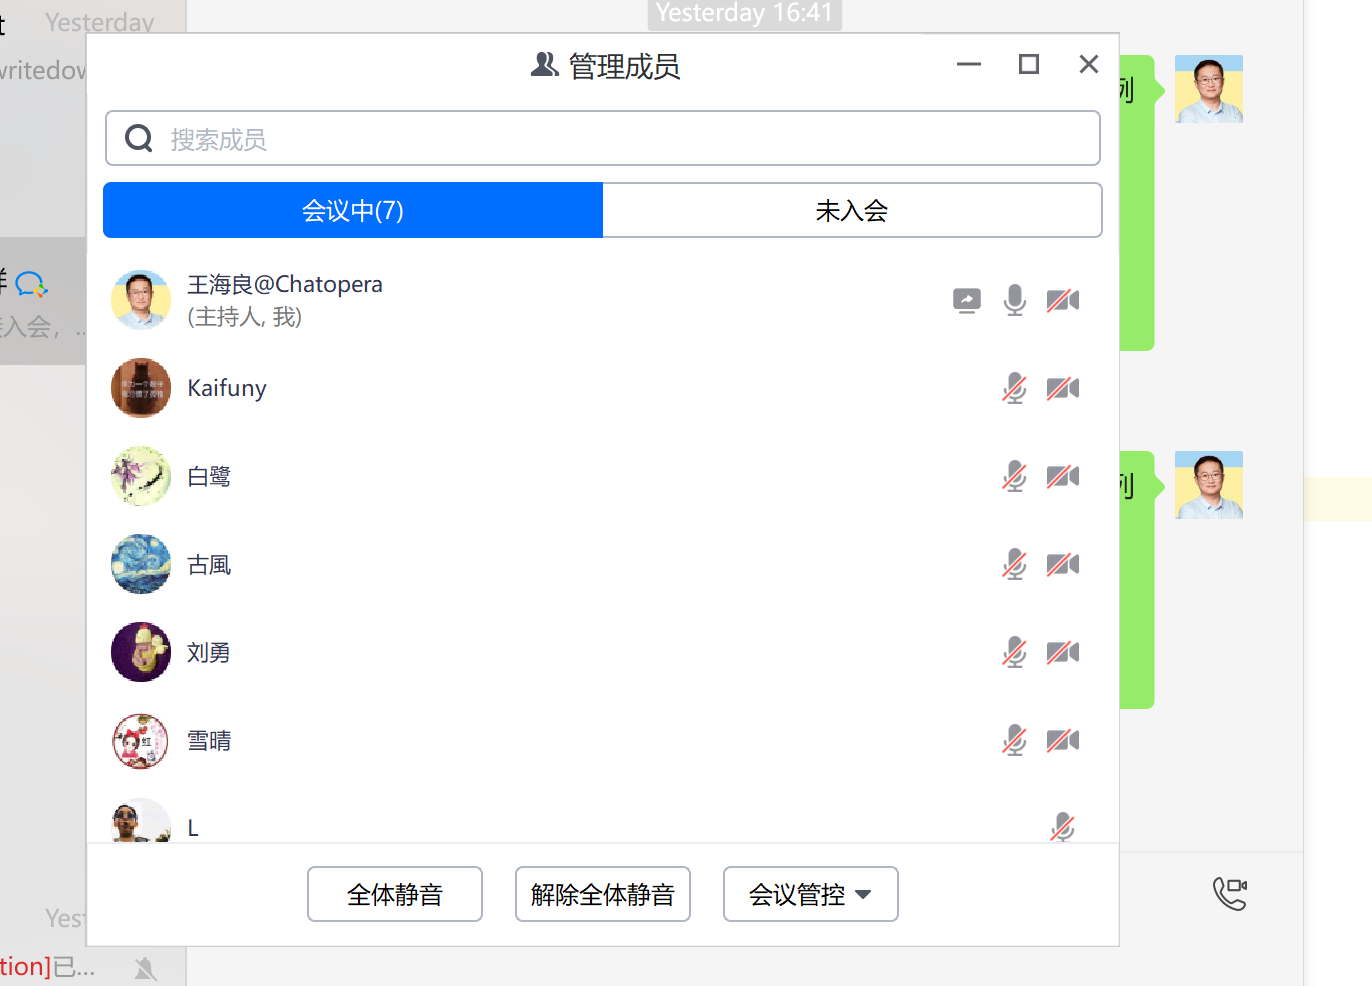Toggle member L's muted microphone
Image resolution: width=1372 pixels, height=986 pixels.
(x=1062, y=827)
